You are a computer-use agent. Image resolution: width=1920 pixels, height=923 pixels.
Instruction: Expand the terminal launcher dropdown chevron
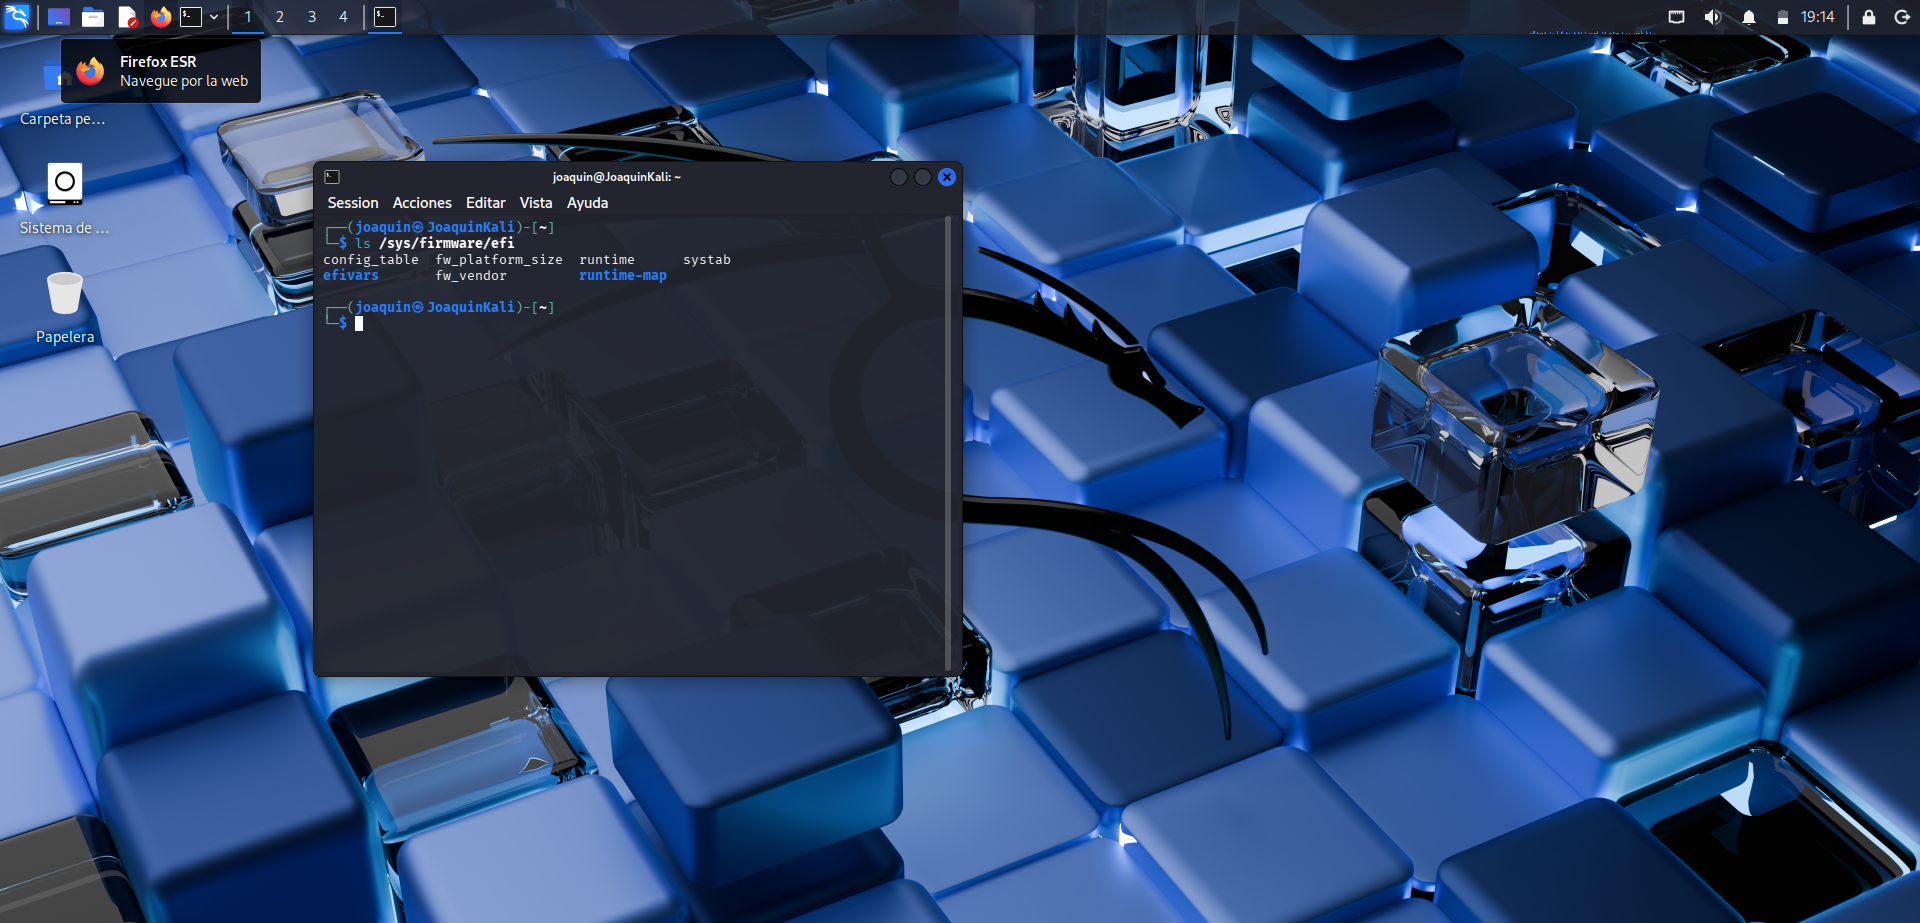213,17
